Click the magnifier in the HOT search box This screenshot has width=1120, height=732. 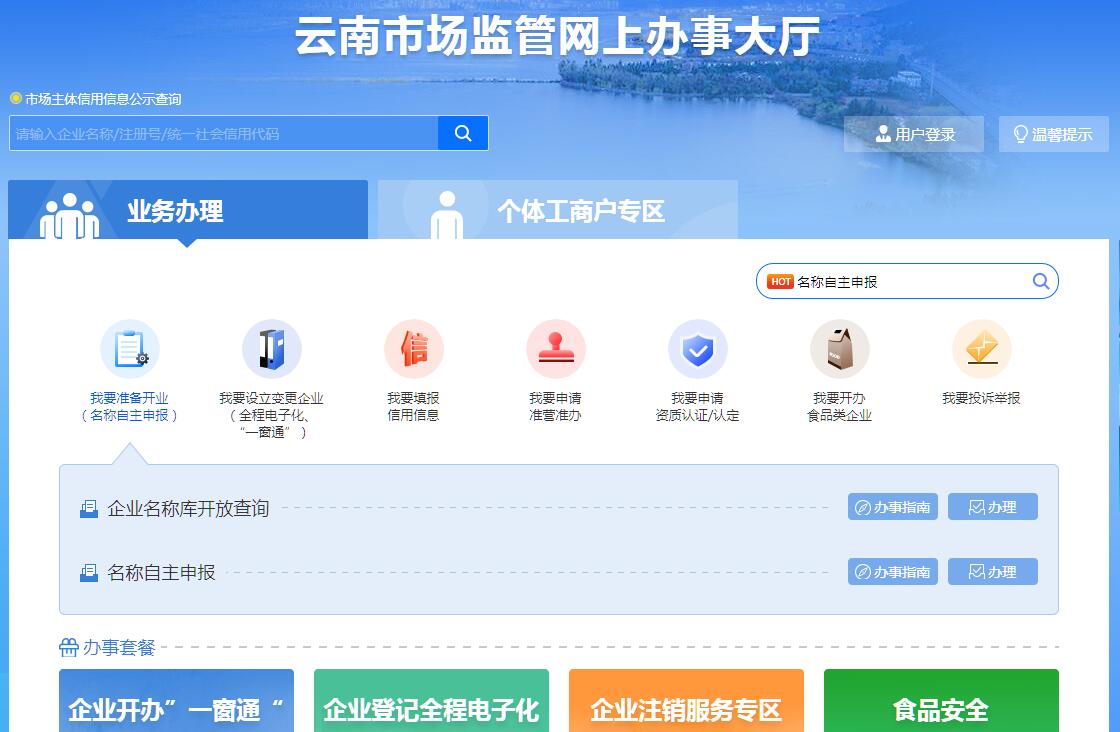click(x=1041, y=281)
